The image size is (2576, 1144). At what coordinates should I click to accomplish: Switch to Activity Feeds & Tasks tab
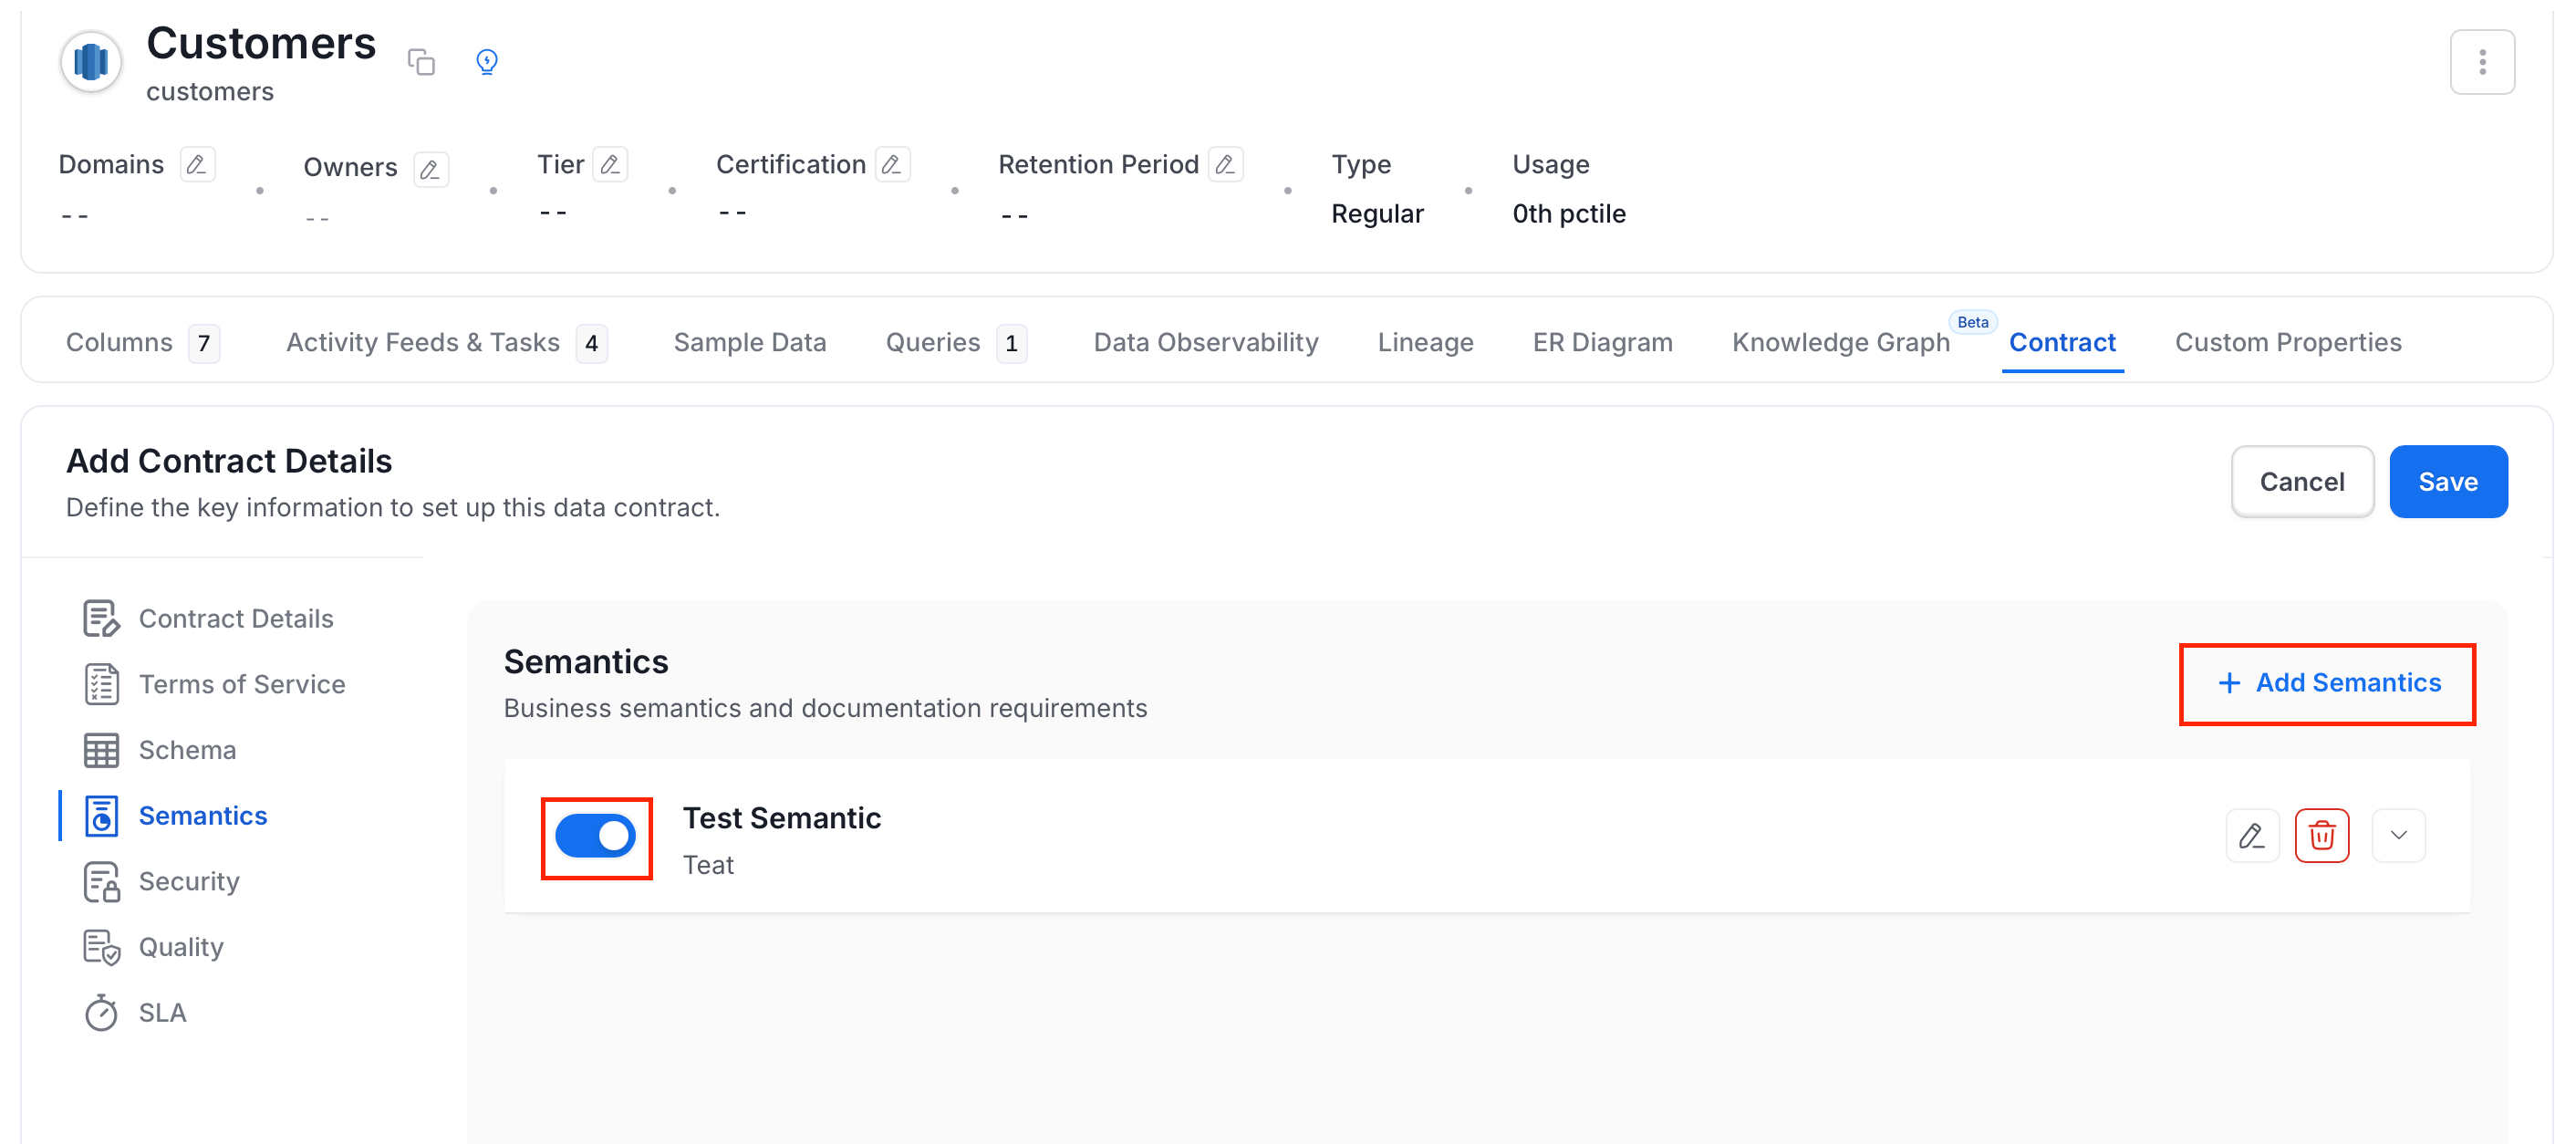(446, 343)
